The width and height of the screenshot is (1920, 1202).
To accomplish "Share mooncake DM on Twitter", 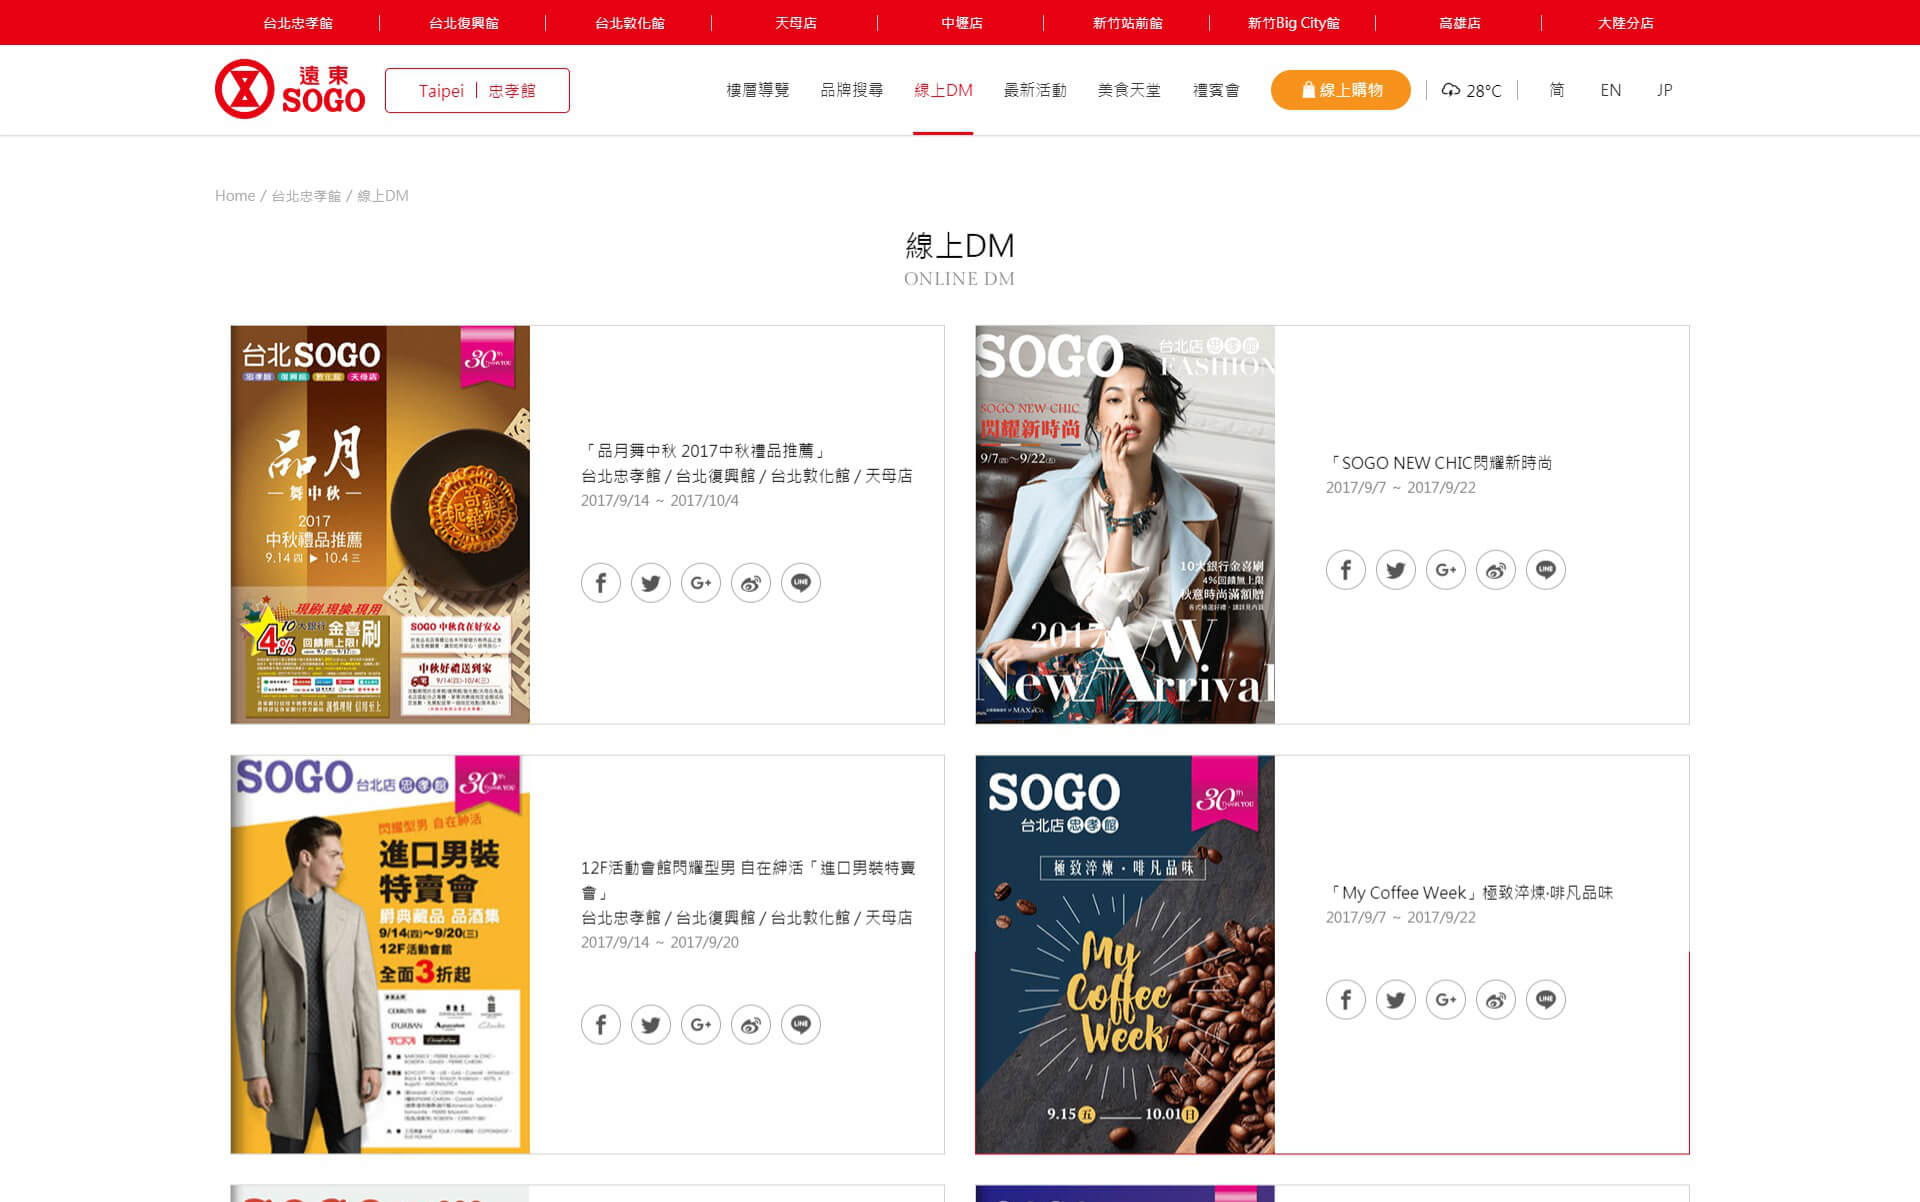I will coord(651,583).
